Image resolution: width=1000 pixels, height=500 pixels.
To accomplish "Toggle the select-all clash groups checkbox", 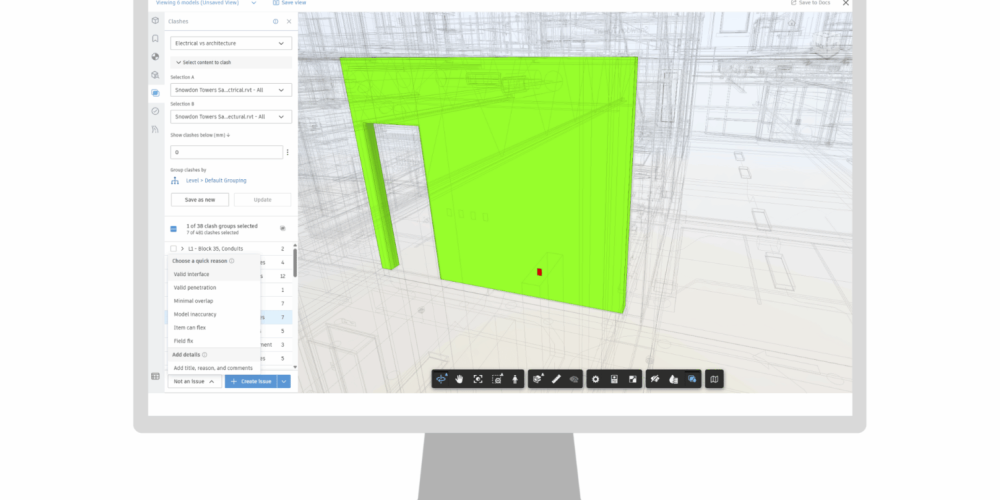I will (x=173, y=228).
